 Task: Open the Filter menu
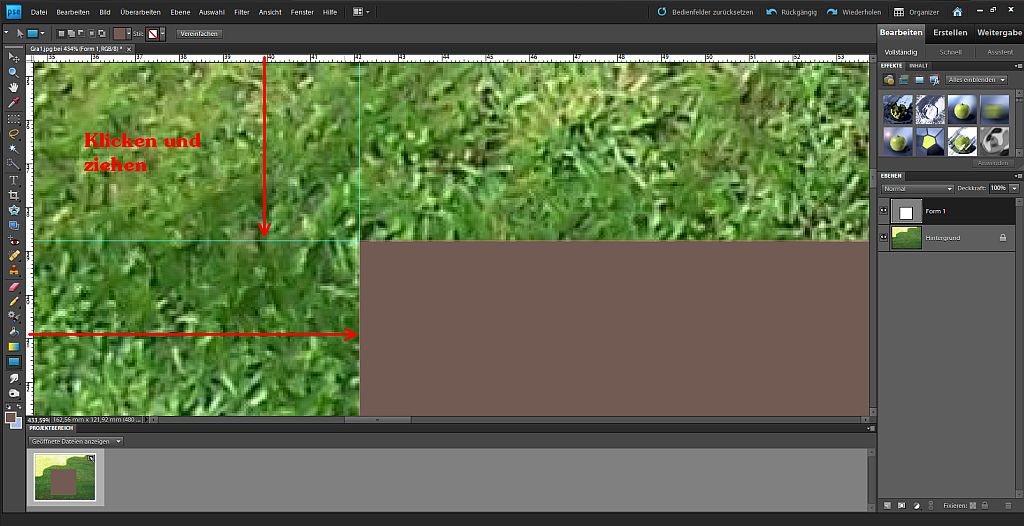[242, 12]
